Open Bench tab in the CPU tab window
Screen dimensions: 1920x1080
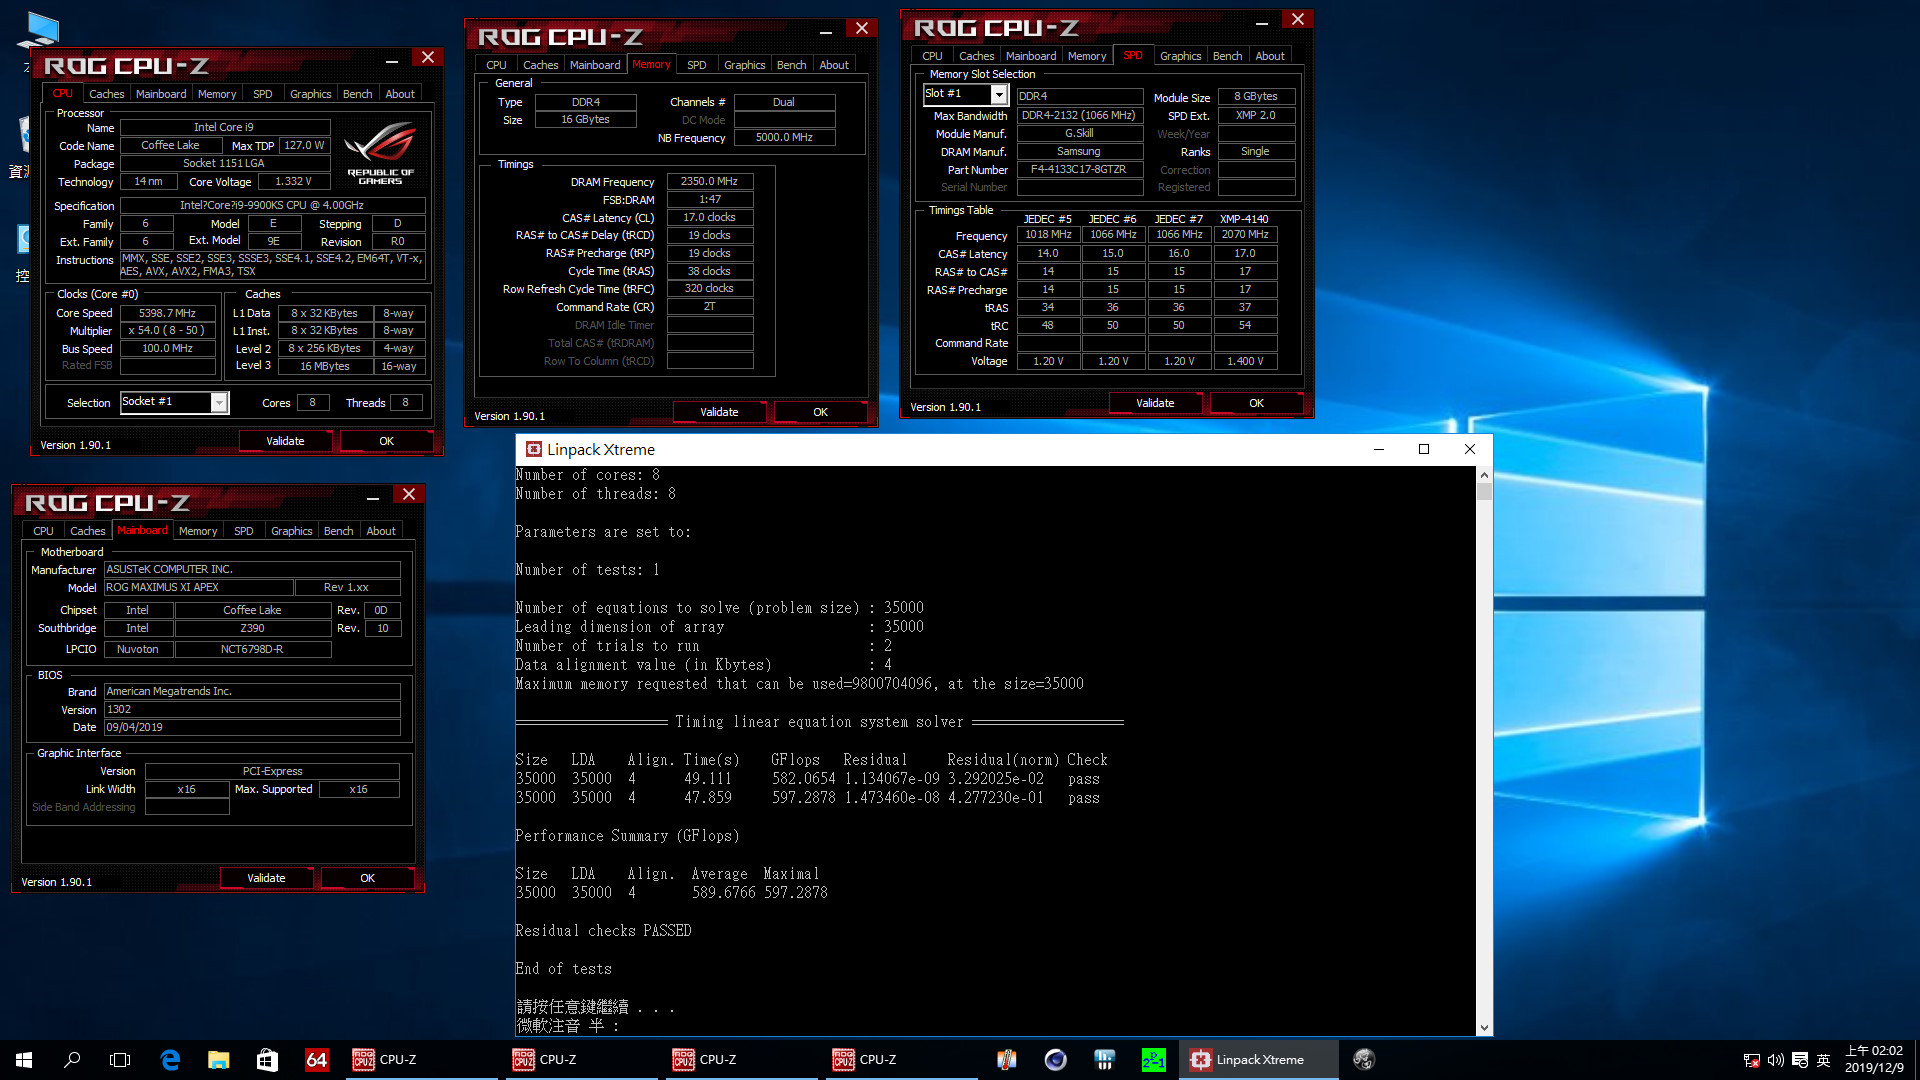point(357,94)
